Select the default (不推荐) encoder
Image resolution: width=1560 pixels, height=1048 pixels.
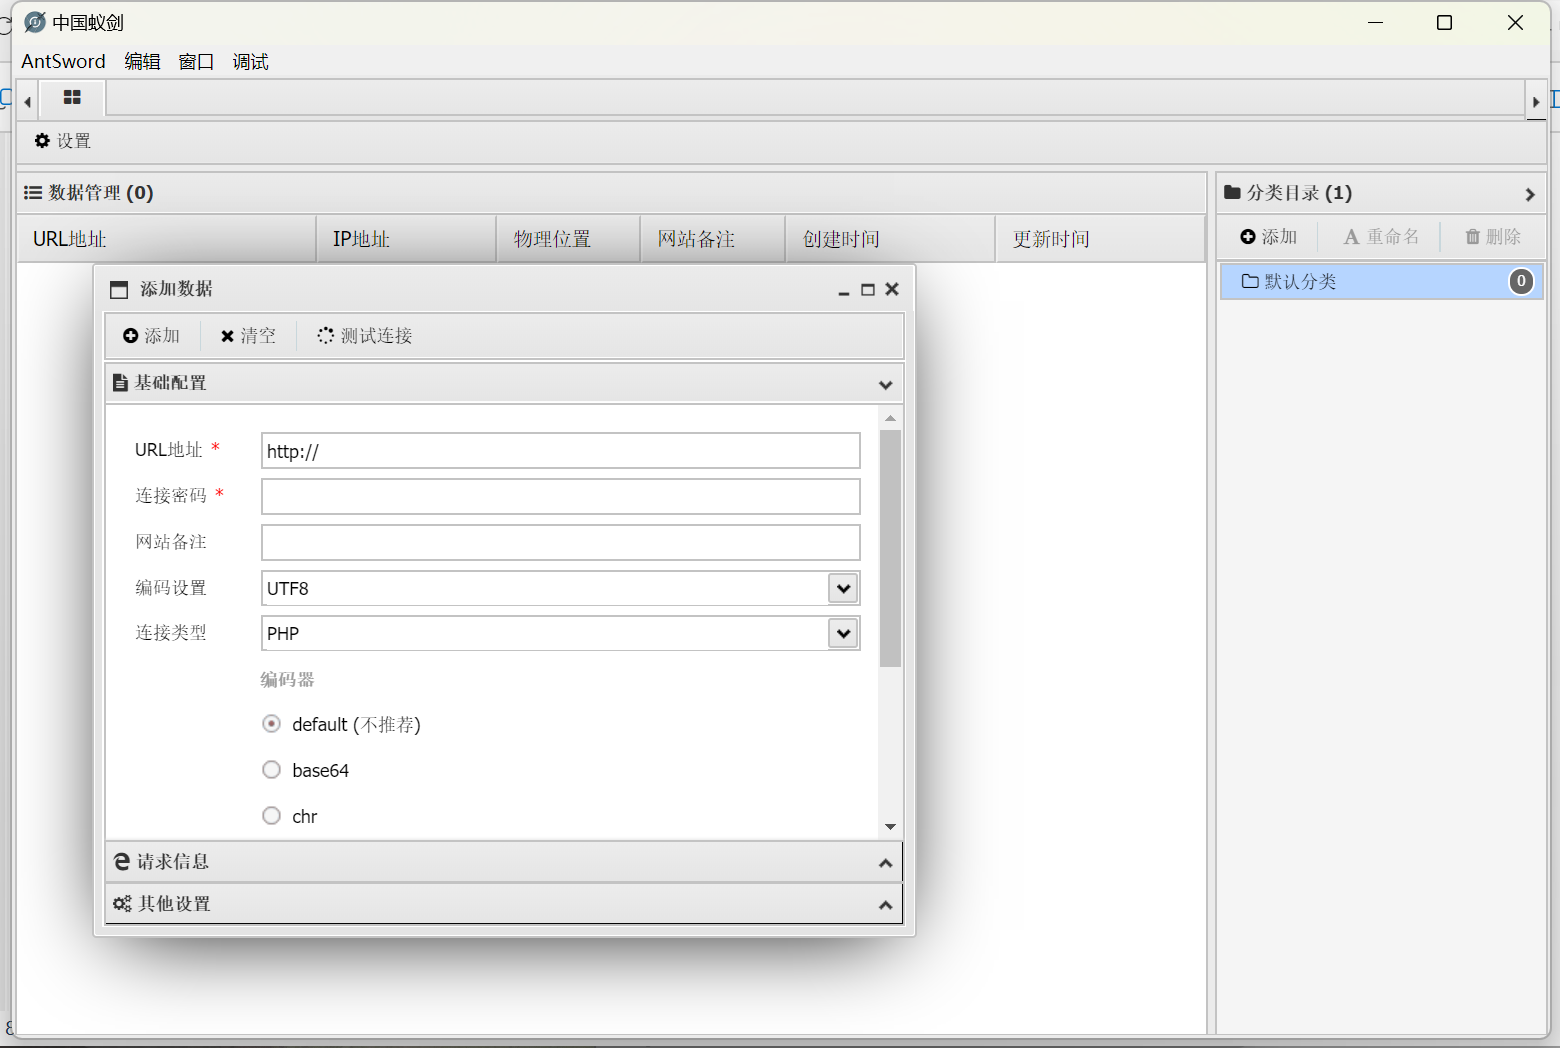pos(271,723)
